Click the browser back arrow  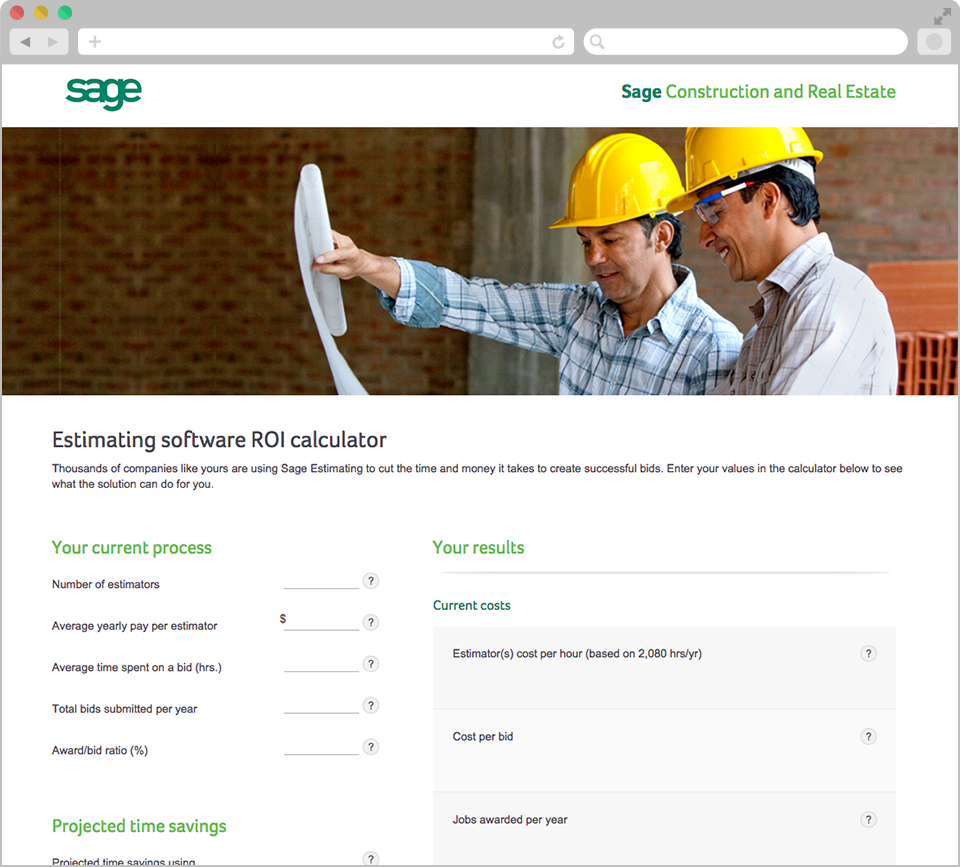coord(25,42)
